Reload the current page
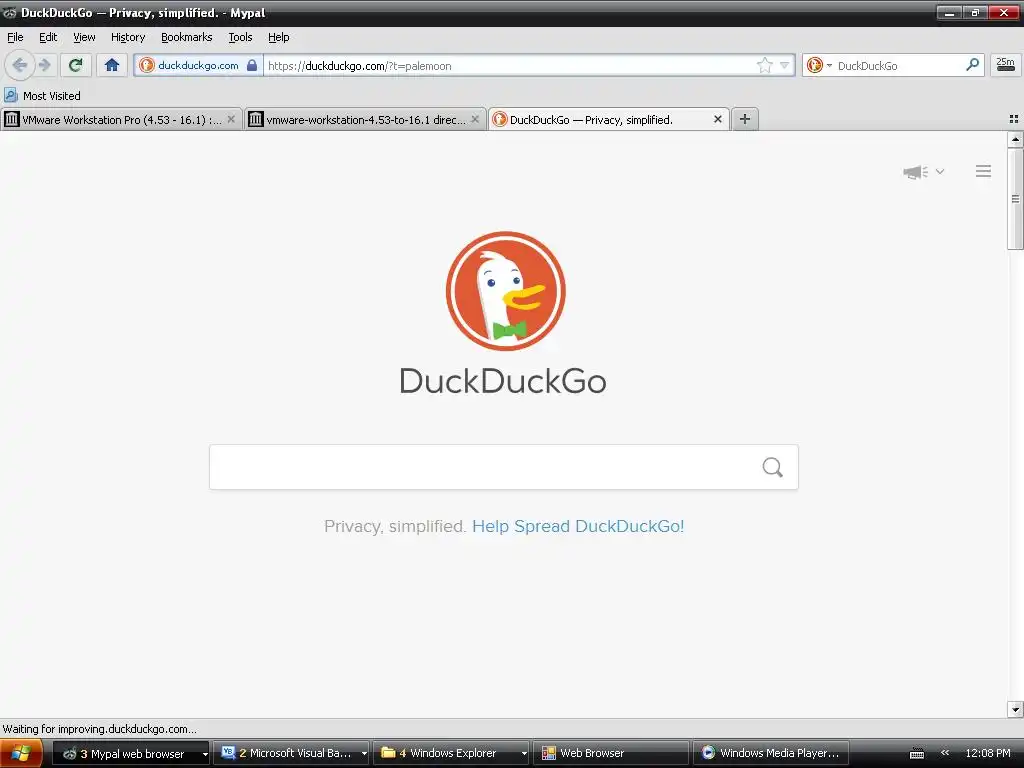The width and height of the screenshot is (1024, 768). (x=76, y=65)
